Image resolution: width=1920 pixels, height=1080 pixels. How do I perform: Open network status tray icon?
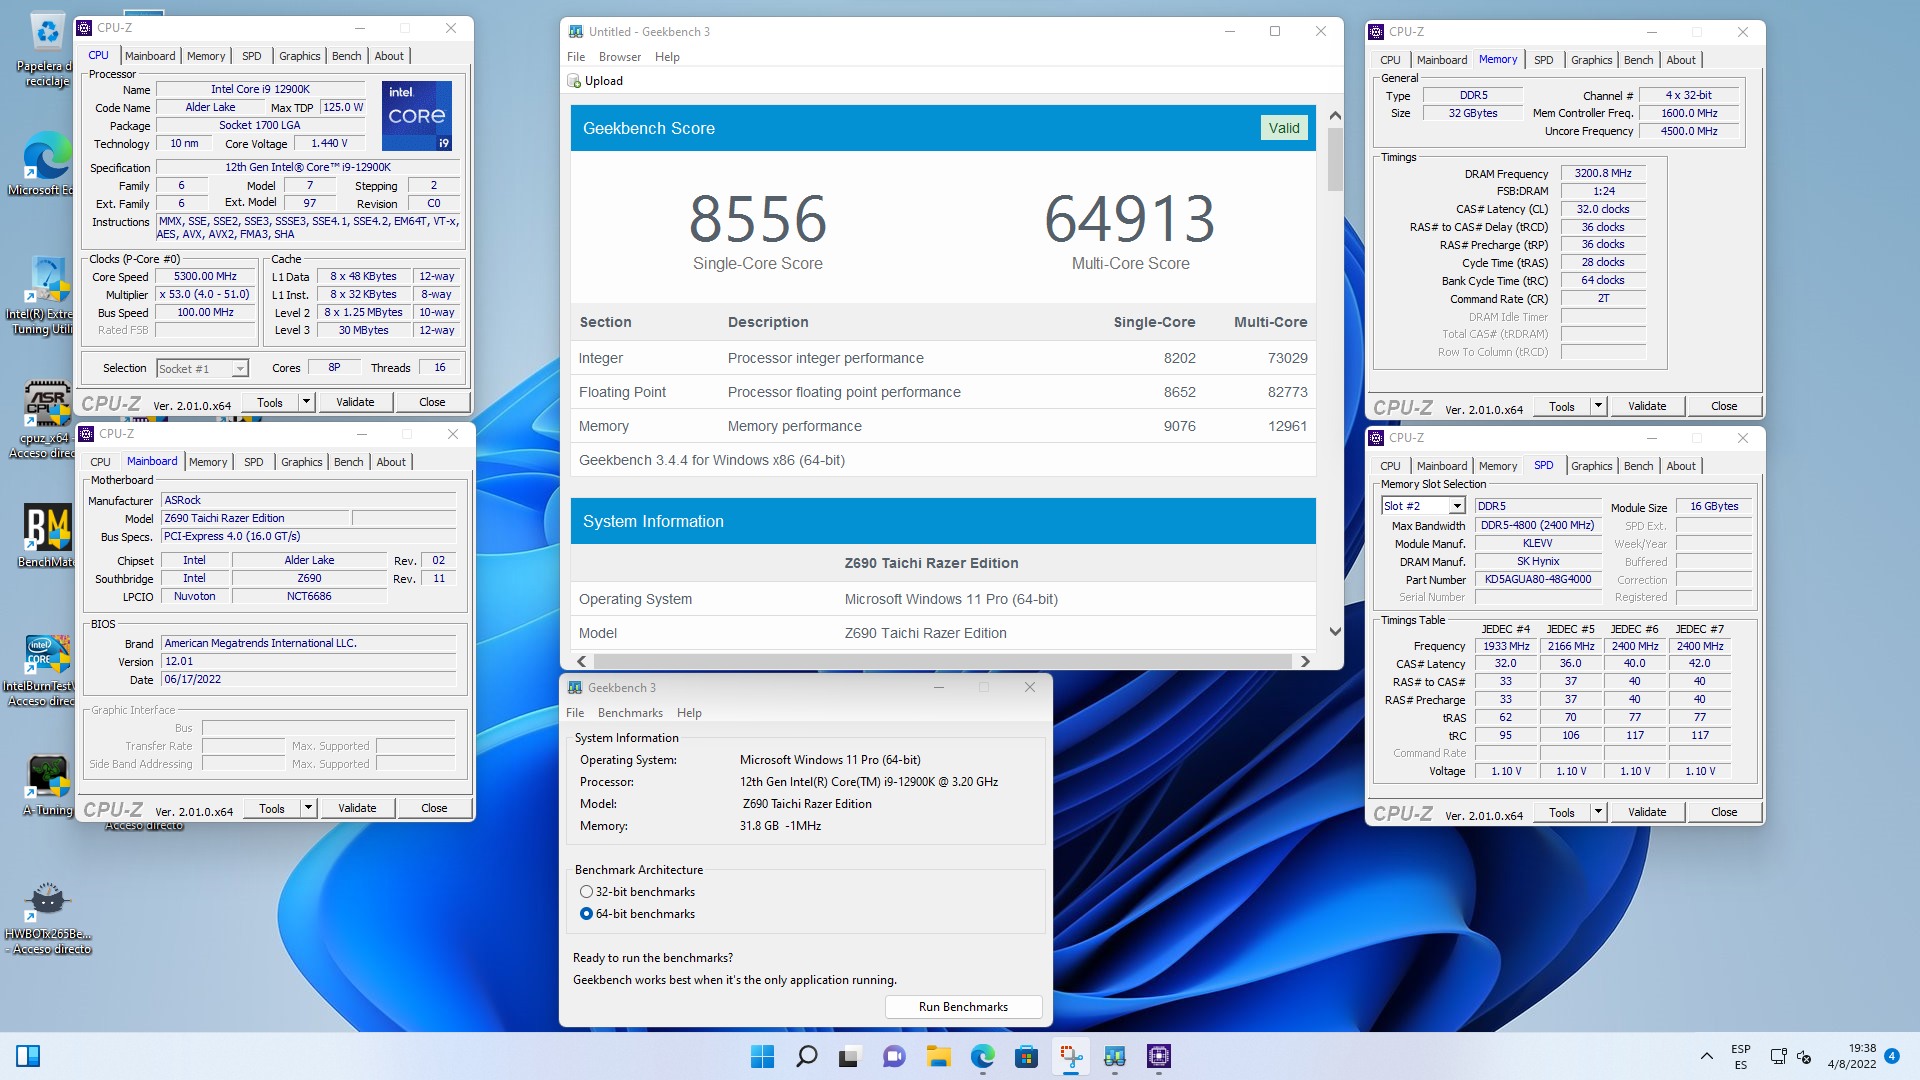click(x=1778, y=1056)
